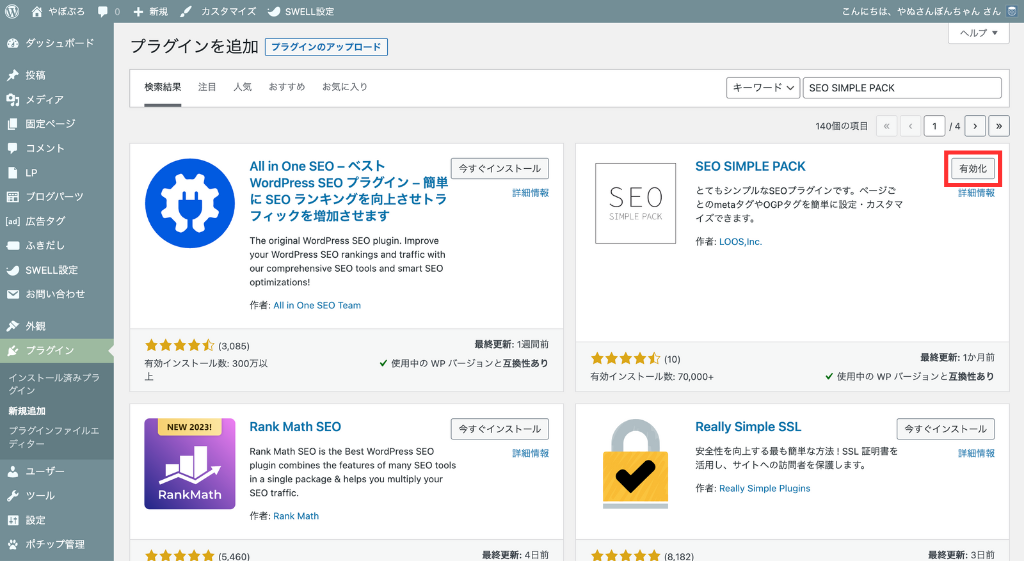Open the キーワード search type dropdown

(763, 88)
